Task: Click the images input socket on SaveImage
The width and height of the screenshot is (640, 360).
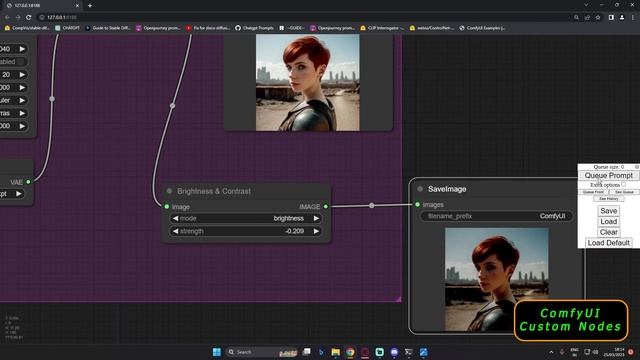Action: pos(417,204)
